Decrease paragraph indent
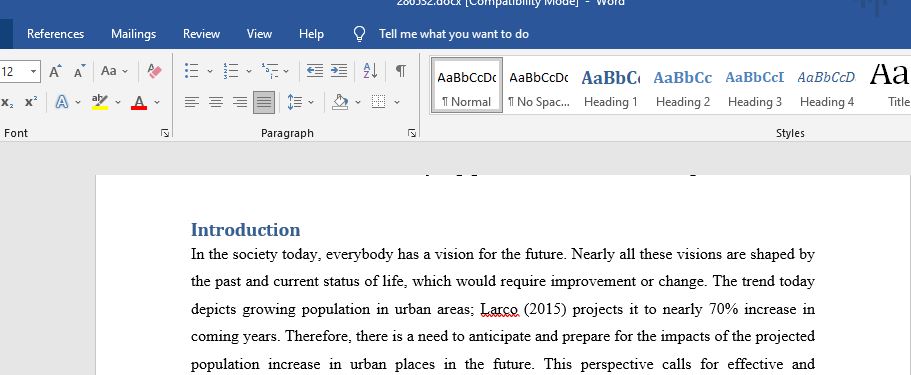 315,72
